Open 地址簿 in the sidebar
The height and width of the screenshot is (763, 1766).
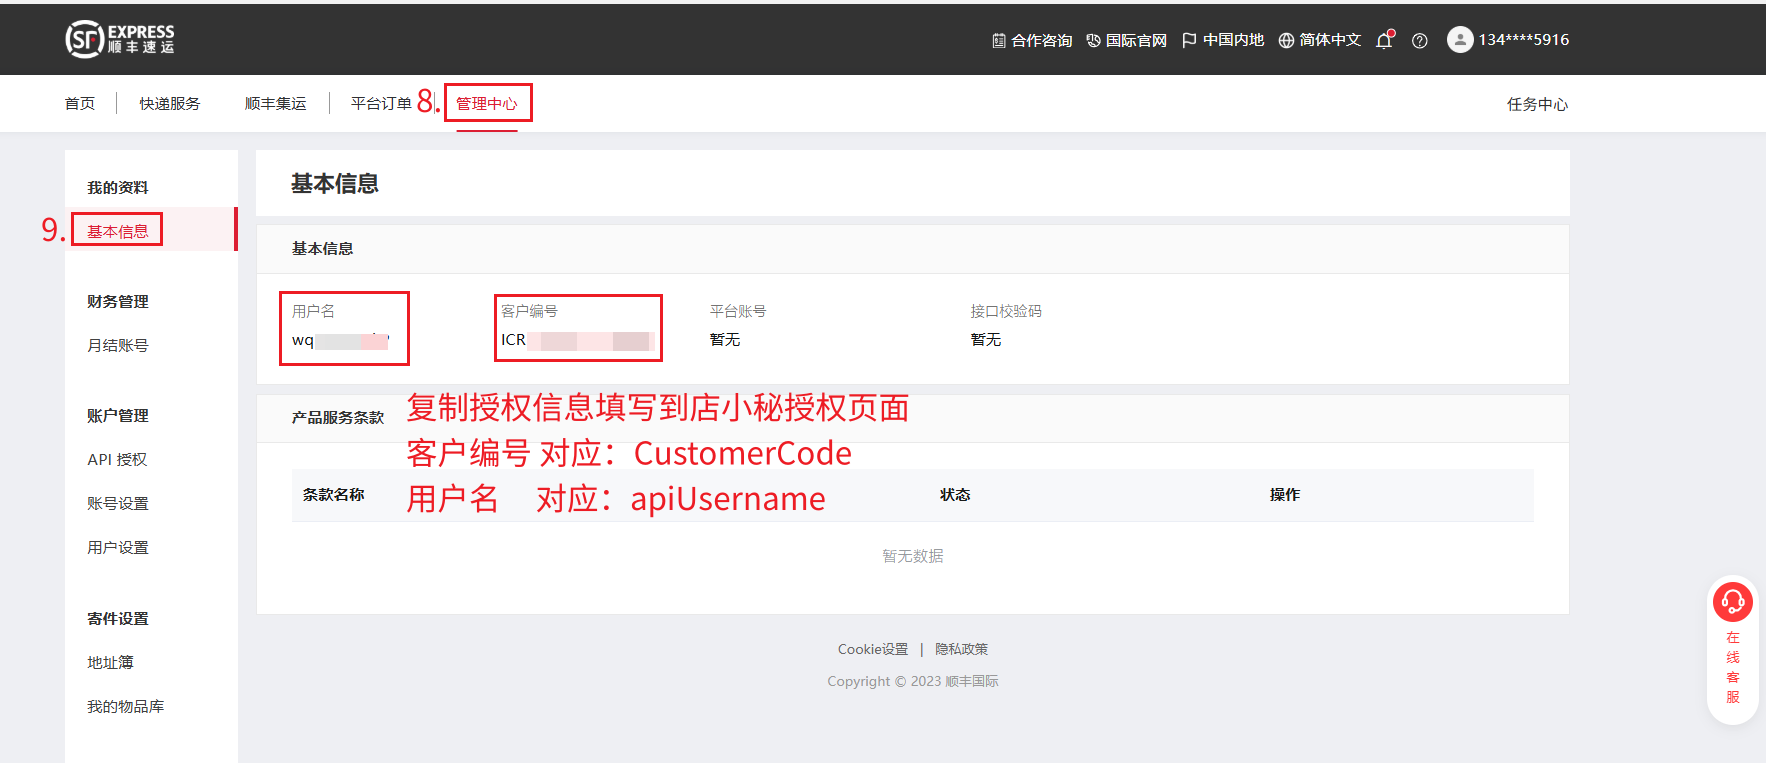(110, 662)
